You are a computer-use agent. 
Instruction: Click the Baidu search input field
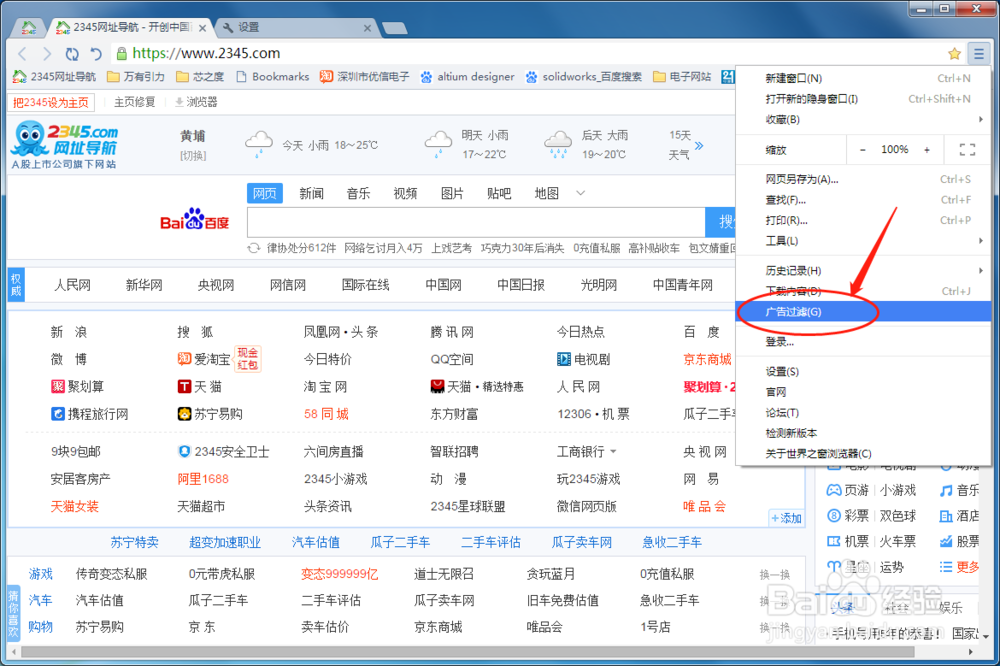(476, 221)
